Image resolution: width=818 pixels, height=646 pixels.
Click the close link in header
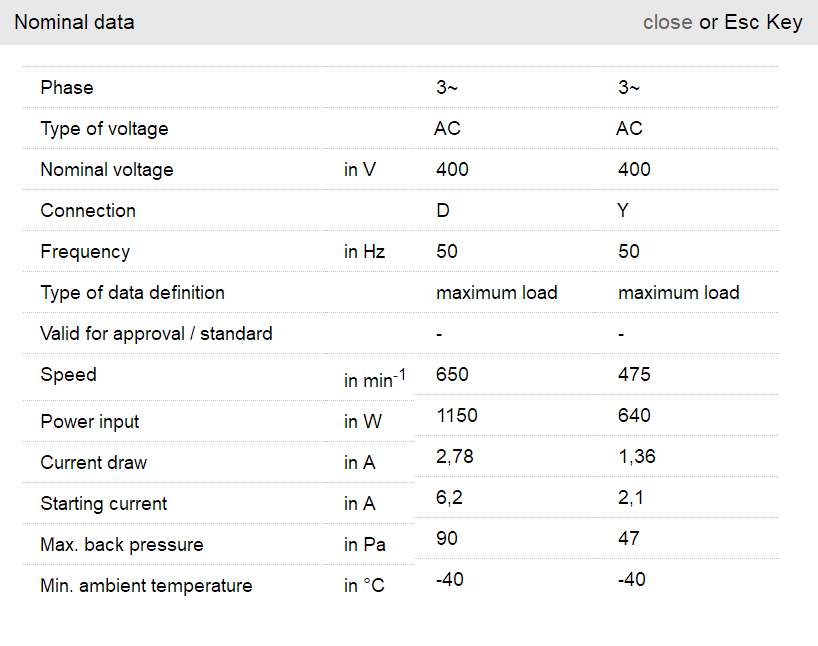[667, 22]
